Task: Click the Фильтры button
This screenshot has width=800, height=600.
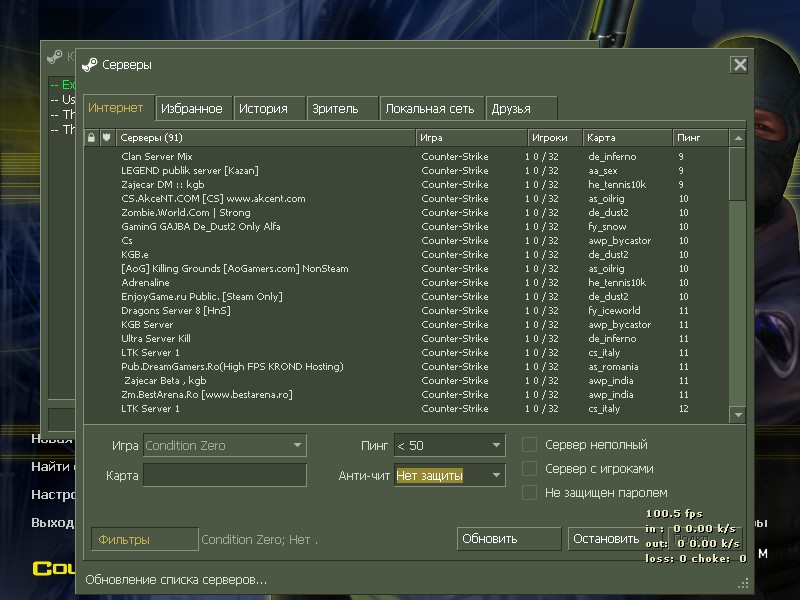Action: point(144,539)
